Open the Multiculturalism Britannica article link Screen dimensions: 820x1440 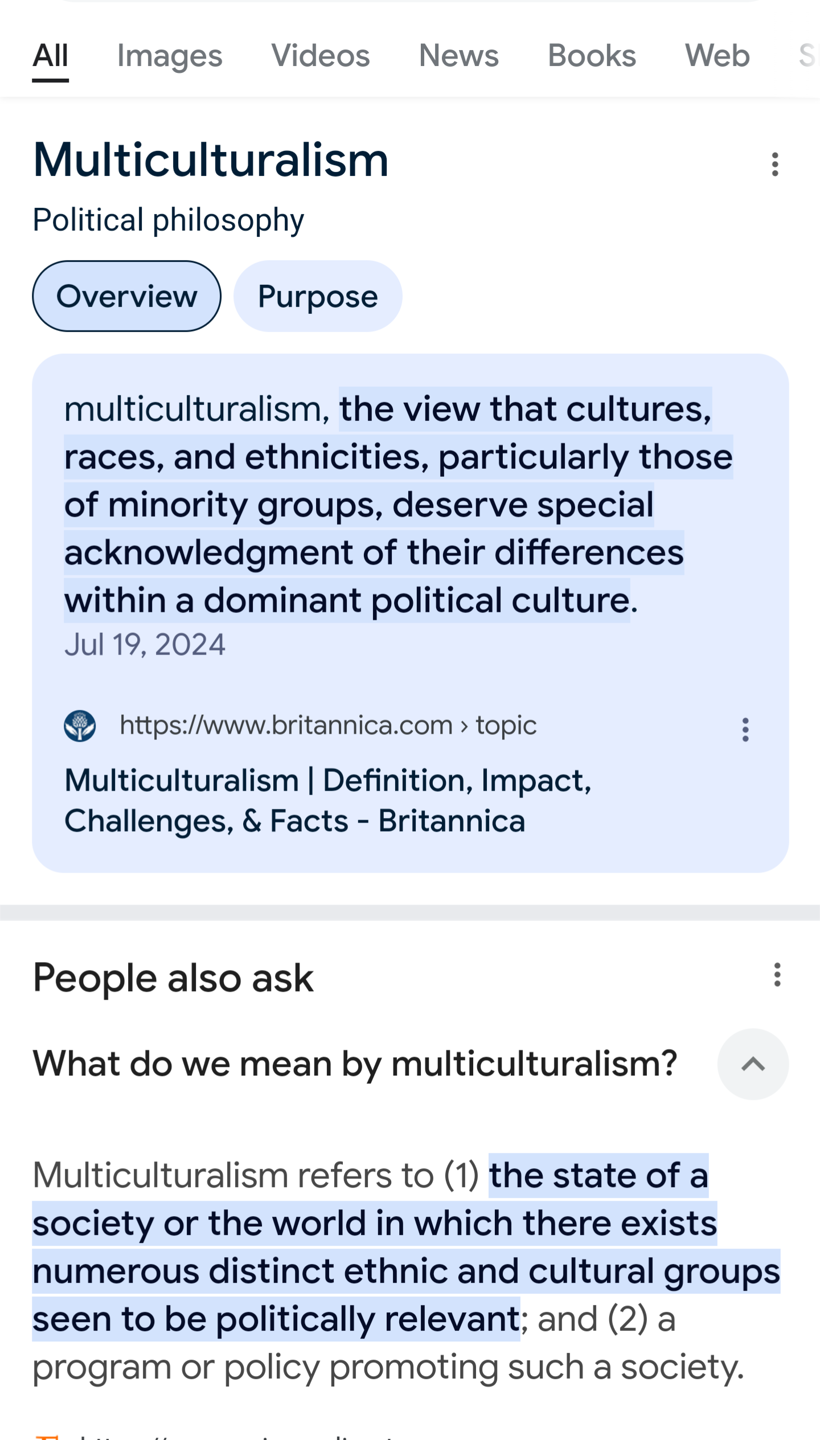click(x=328, y=800)
